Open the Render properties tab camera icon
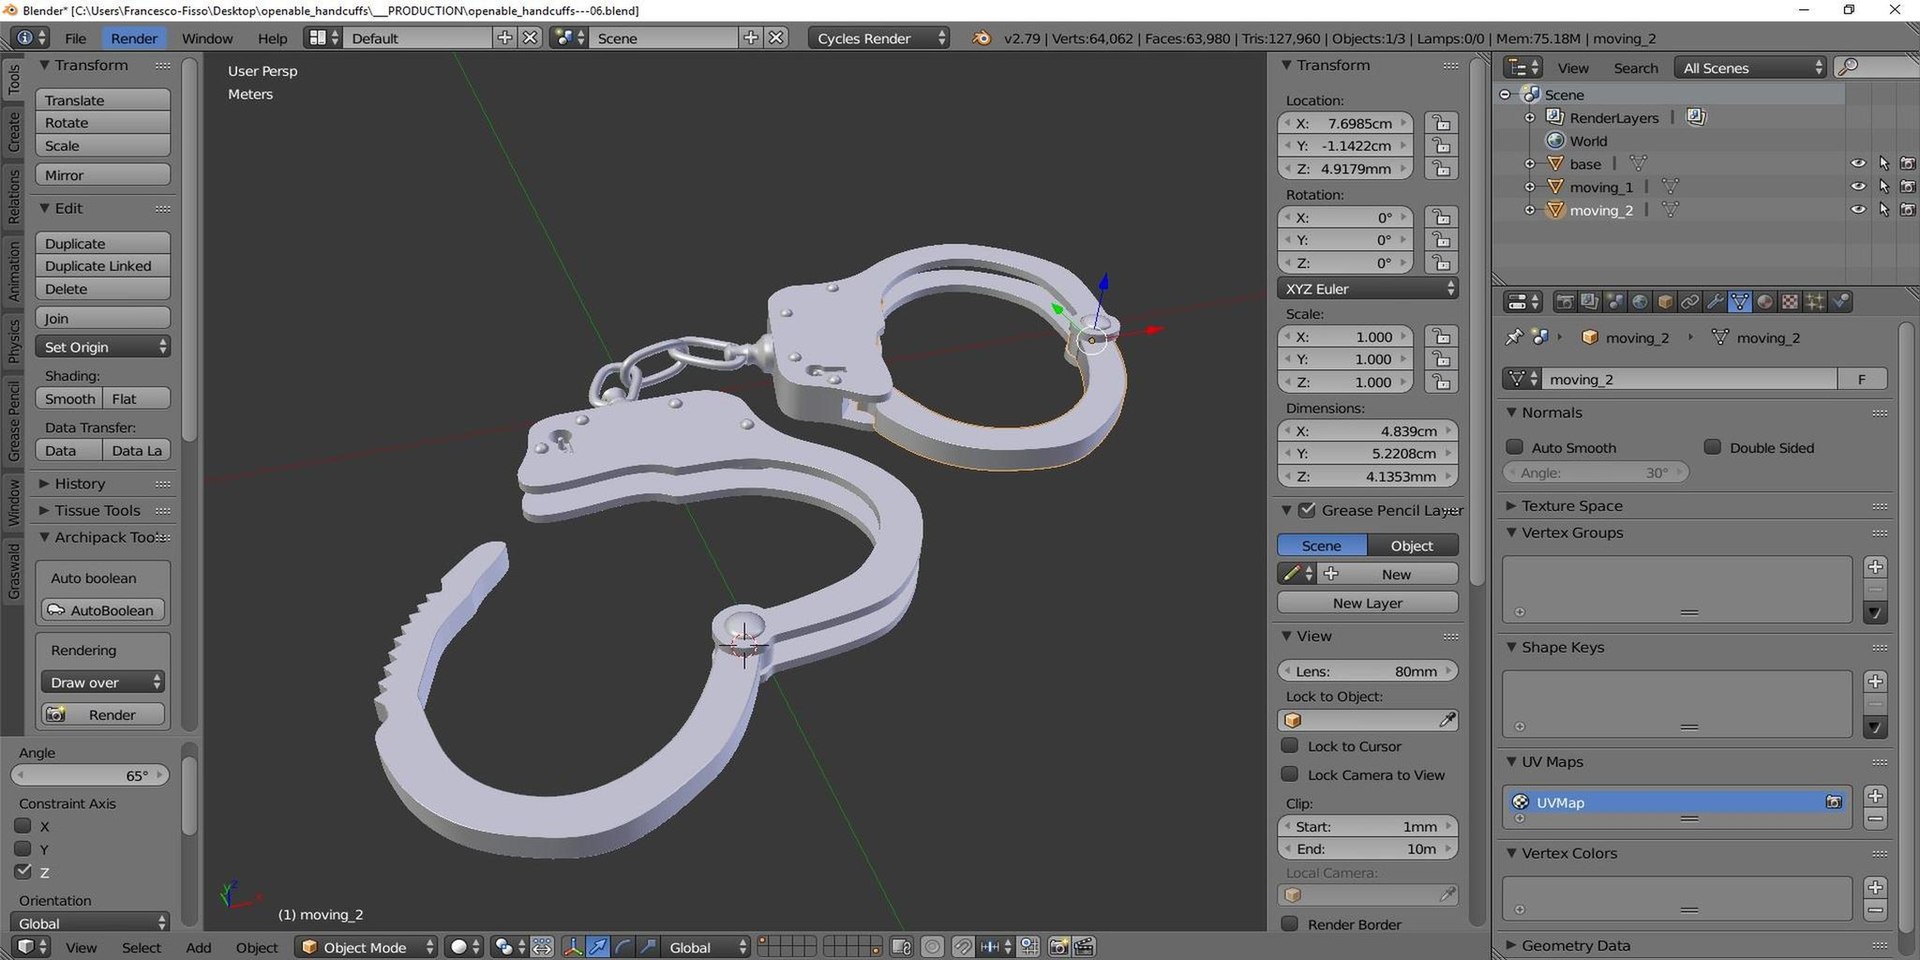Viewport: 1920px width, 960px height. coord(1565,301)
